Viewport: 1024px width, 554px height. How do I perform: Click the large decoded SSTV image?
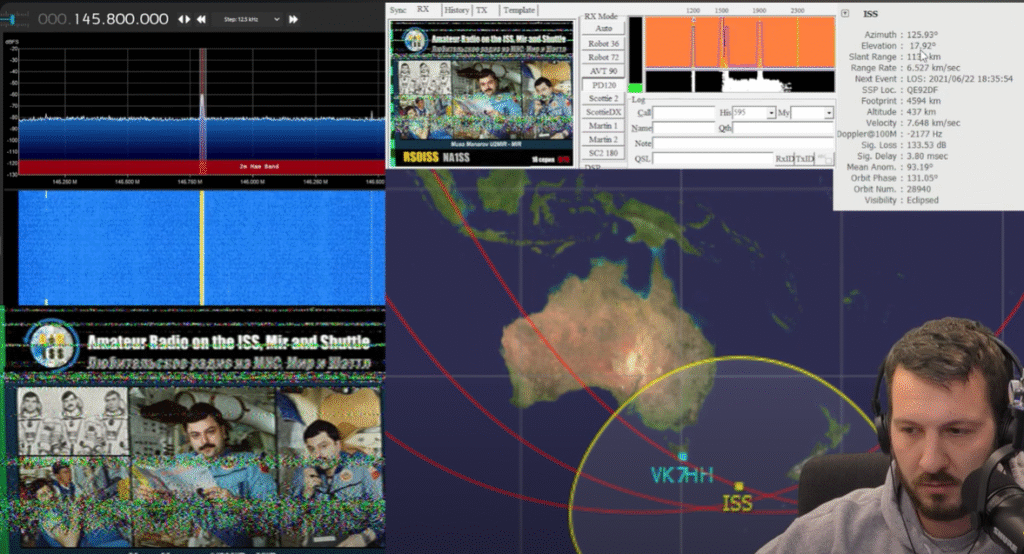195,430
